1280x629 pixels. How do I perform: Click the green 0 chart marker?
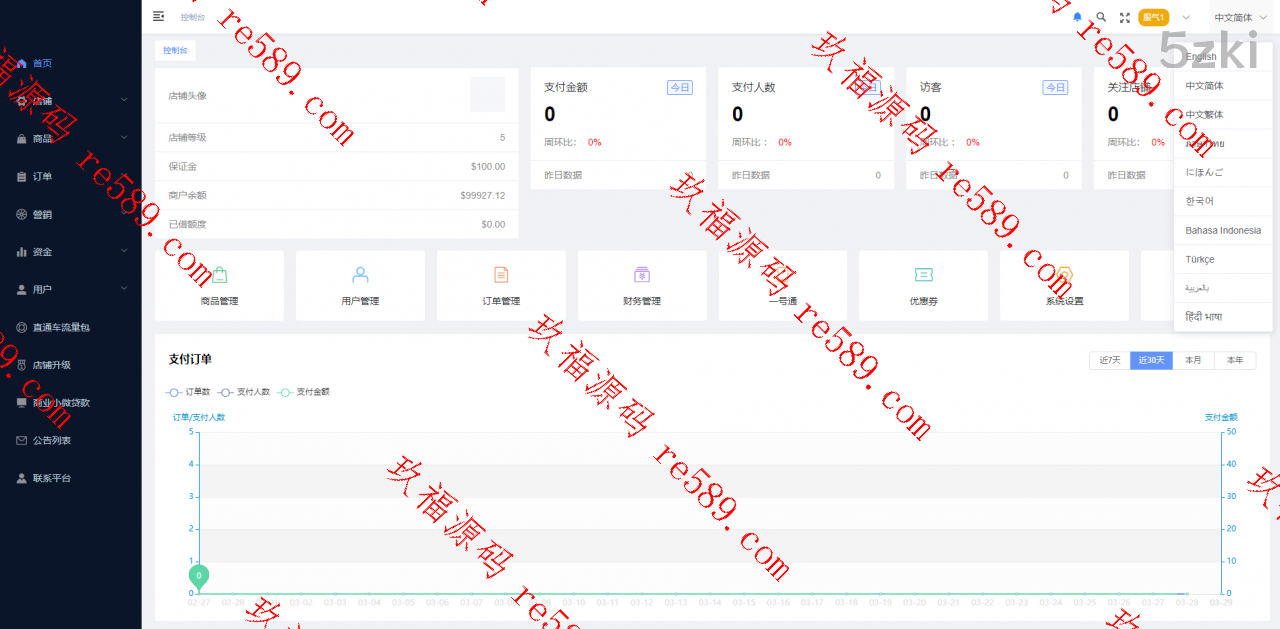[x=199, y=577]
